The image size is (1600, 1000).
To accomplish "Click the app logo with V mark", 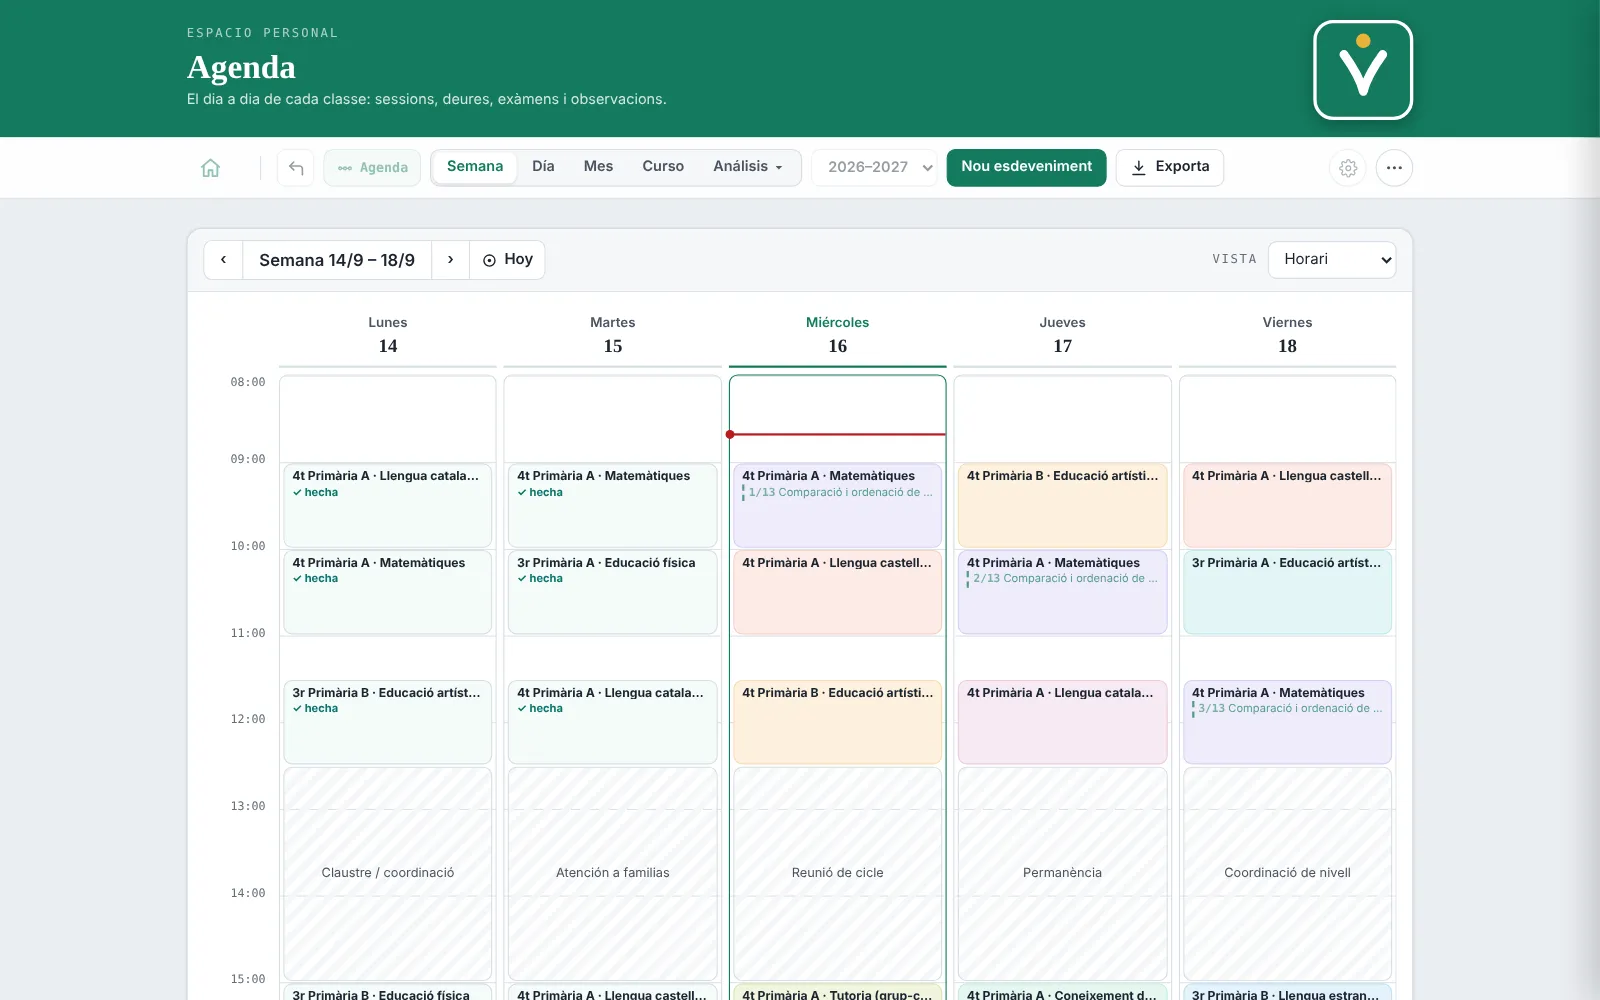I will click(1363, 70).
